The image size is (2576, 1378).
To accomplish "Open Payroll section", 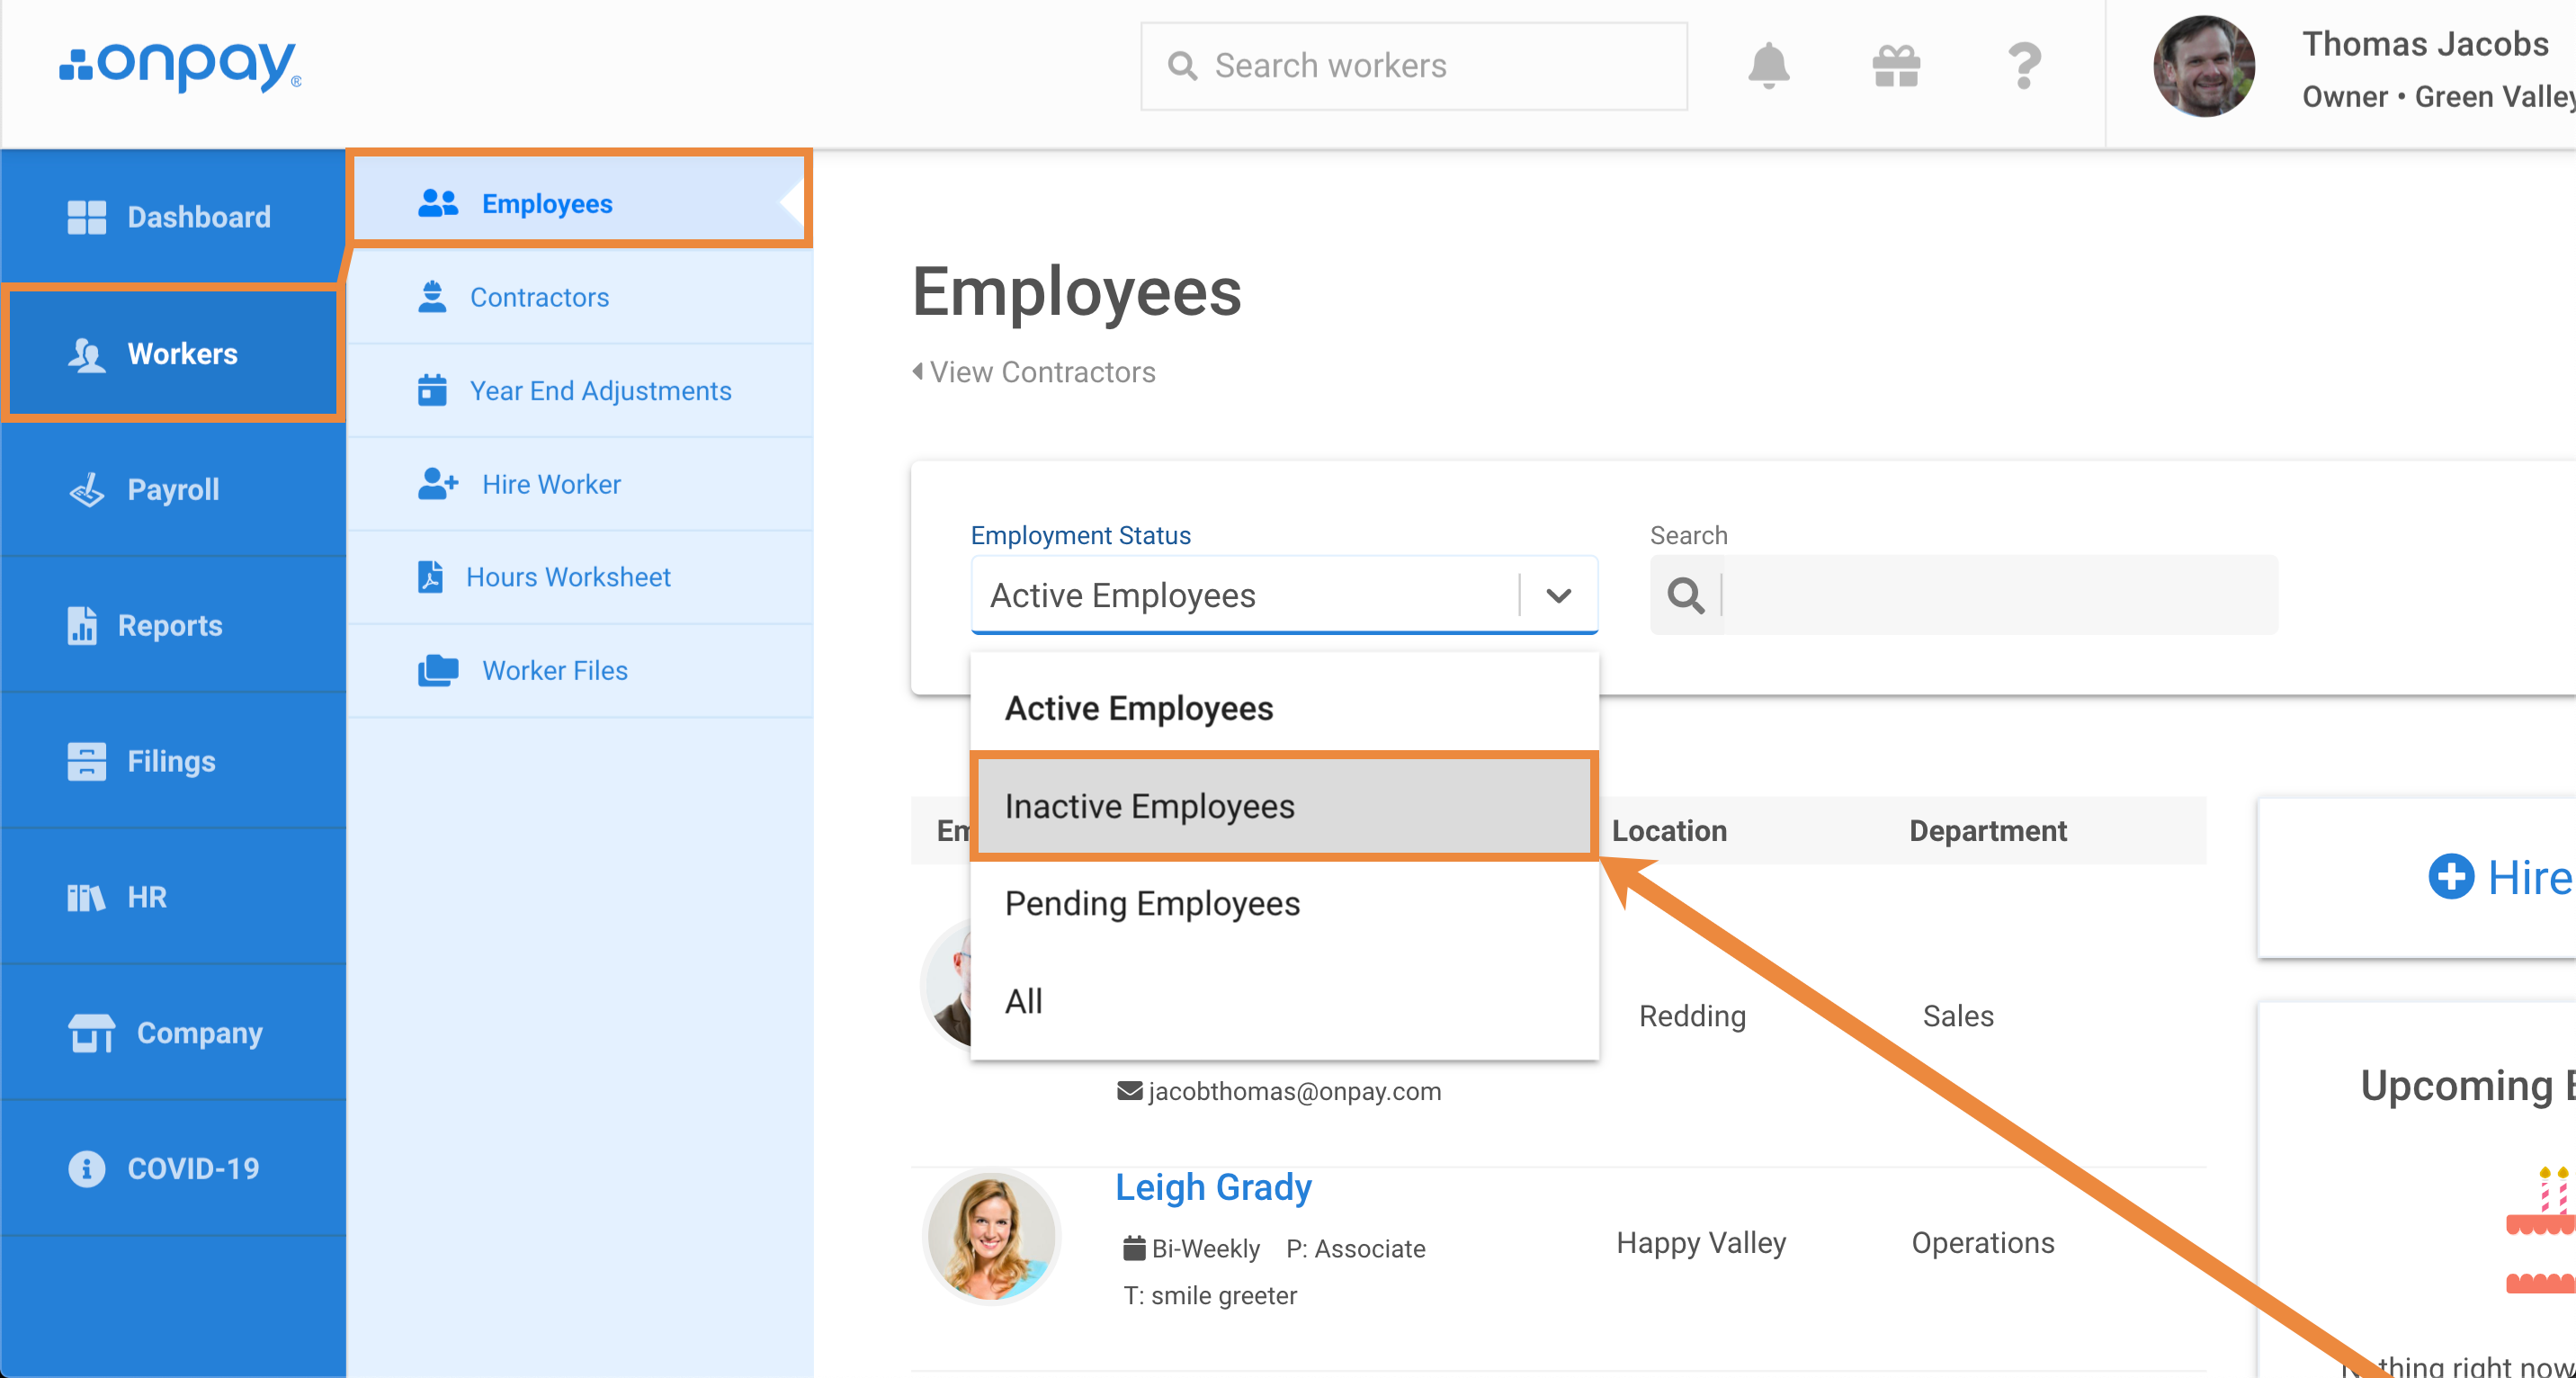I will coord(173,489).
